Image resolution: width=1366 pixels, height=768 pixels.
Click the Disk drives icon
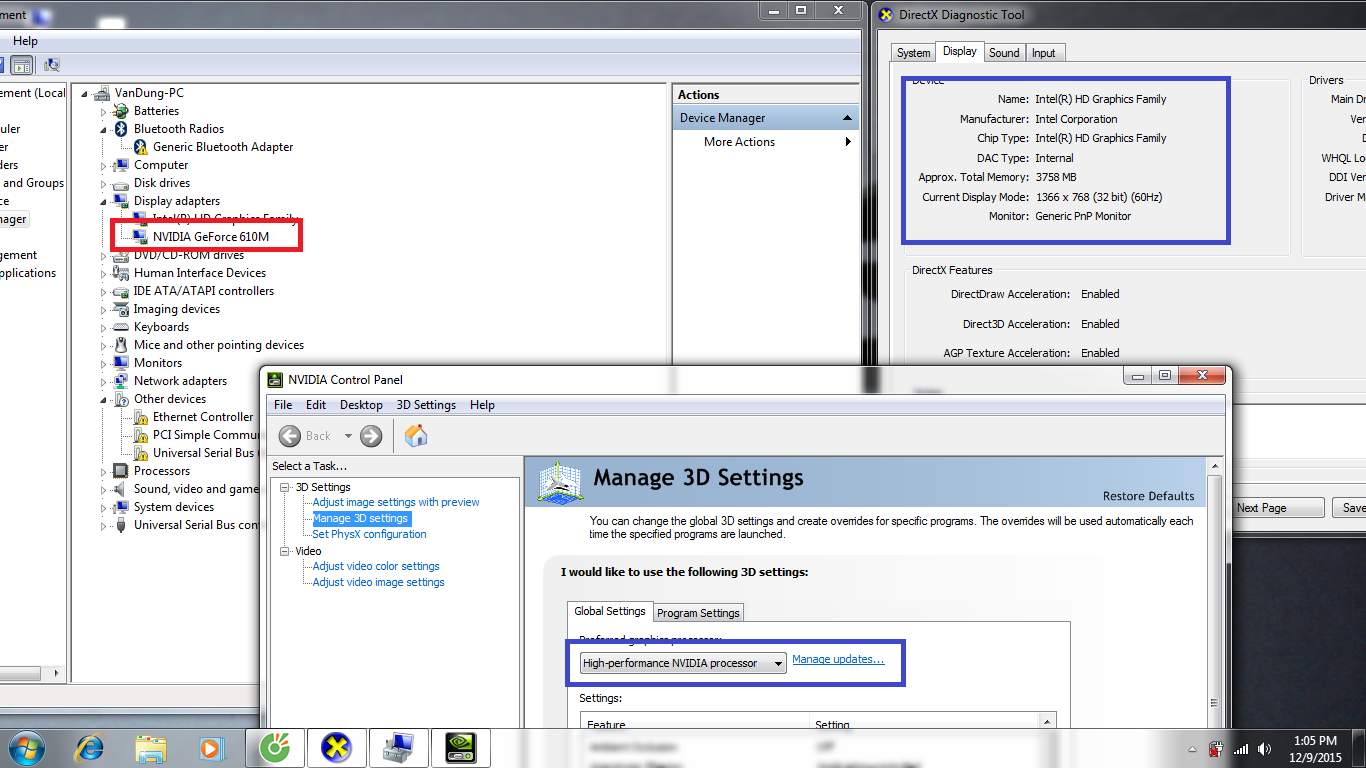pyautogui.click(x=121, y=183)
